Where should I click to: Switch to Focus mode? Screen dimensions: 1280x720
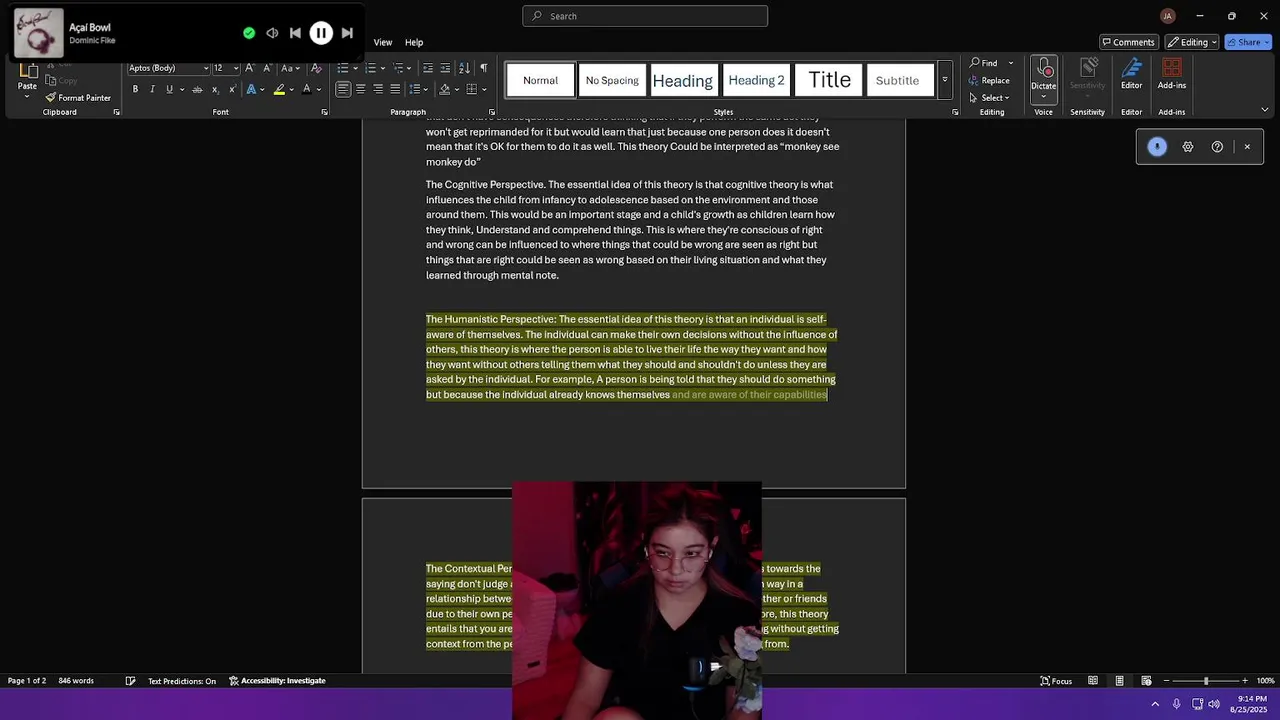(x=1056, y=681)
